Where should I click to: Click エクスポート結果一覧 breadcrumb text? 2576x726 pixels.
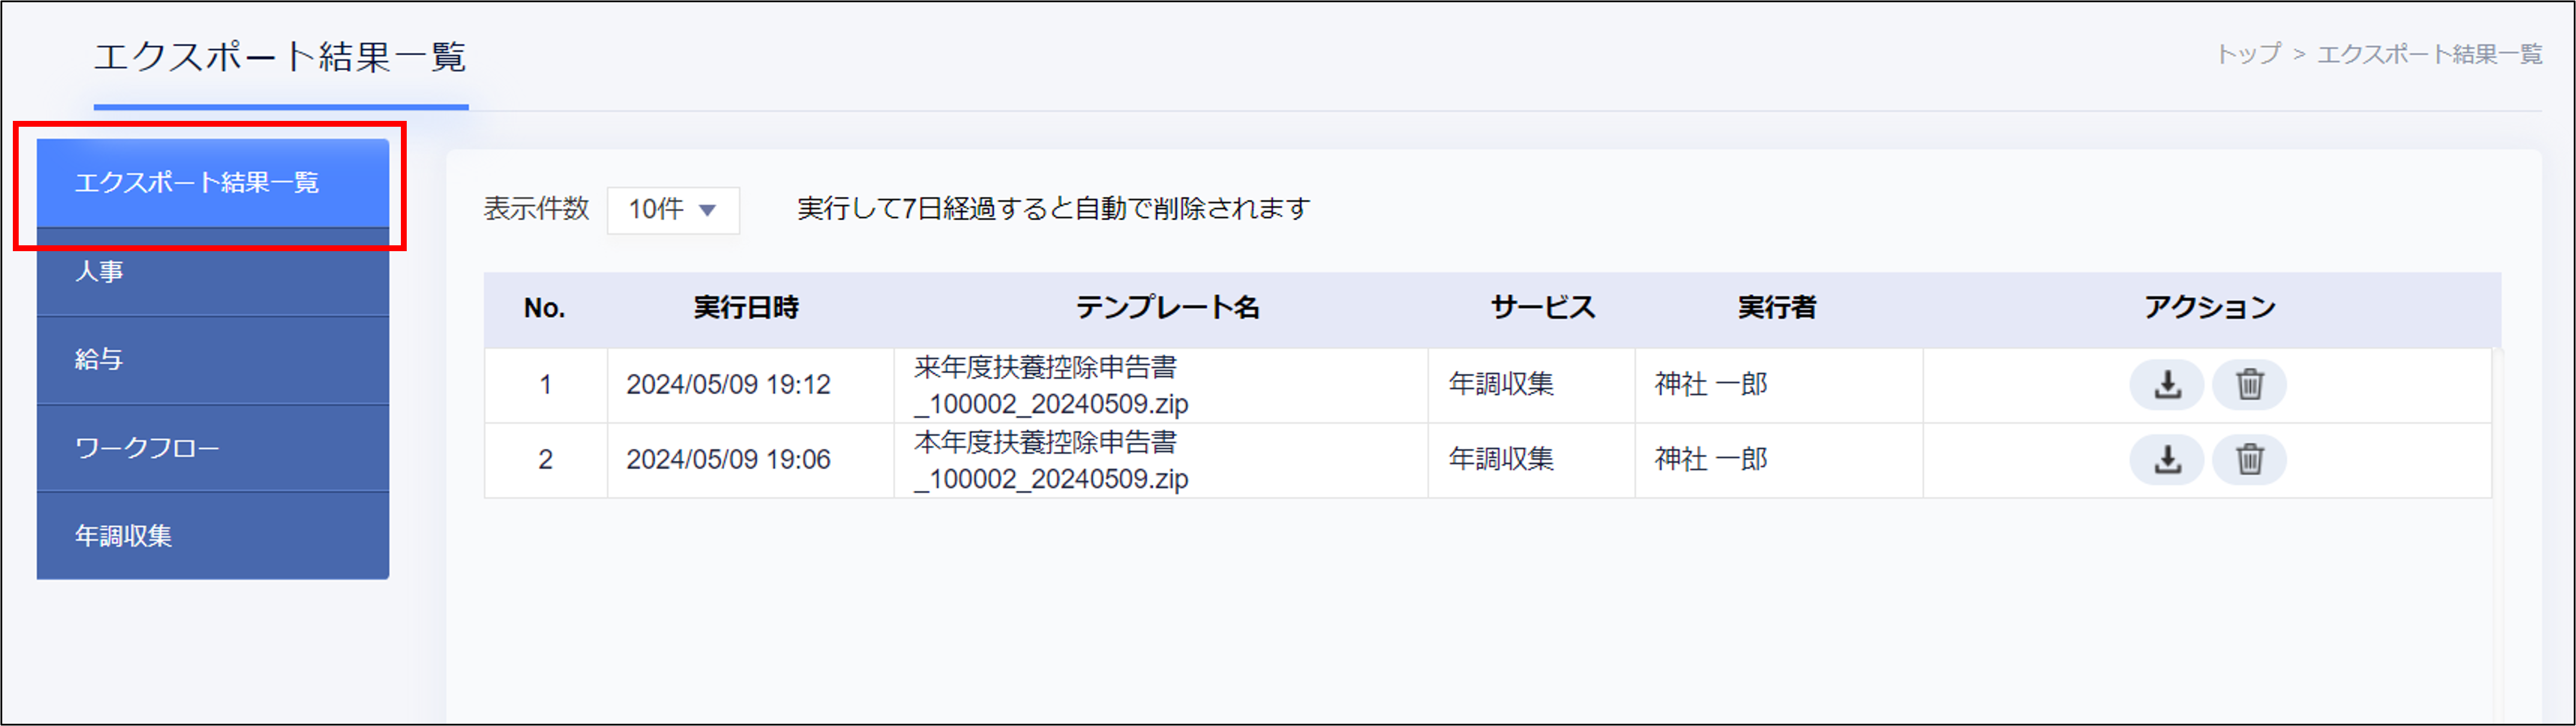coord(2429,54)
